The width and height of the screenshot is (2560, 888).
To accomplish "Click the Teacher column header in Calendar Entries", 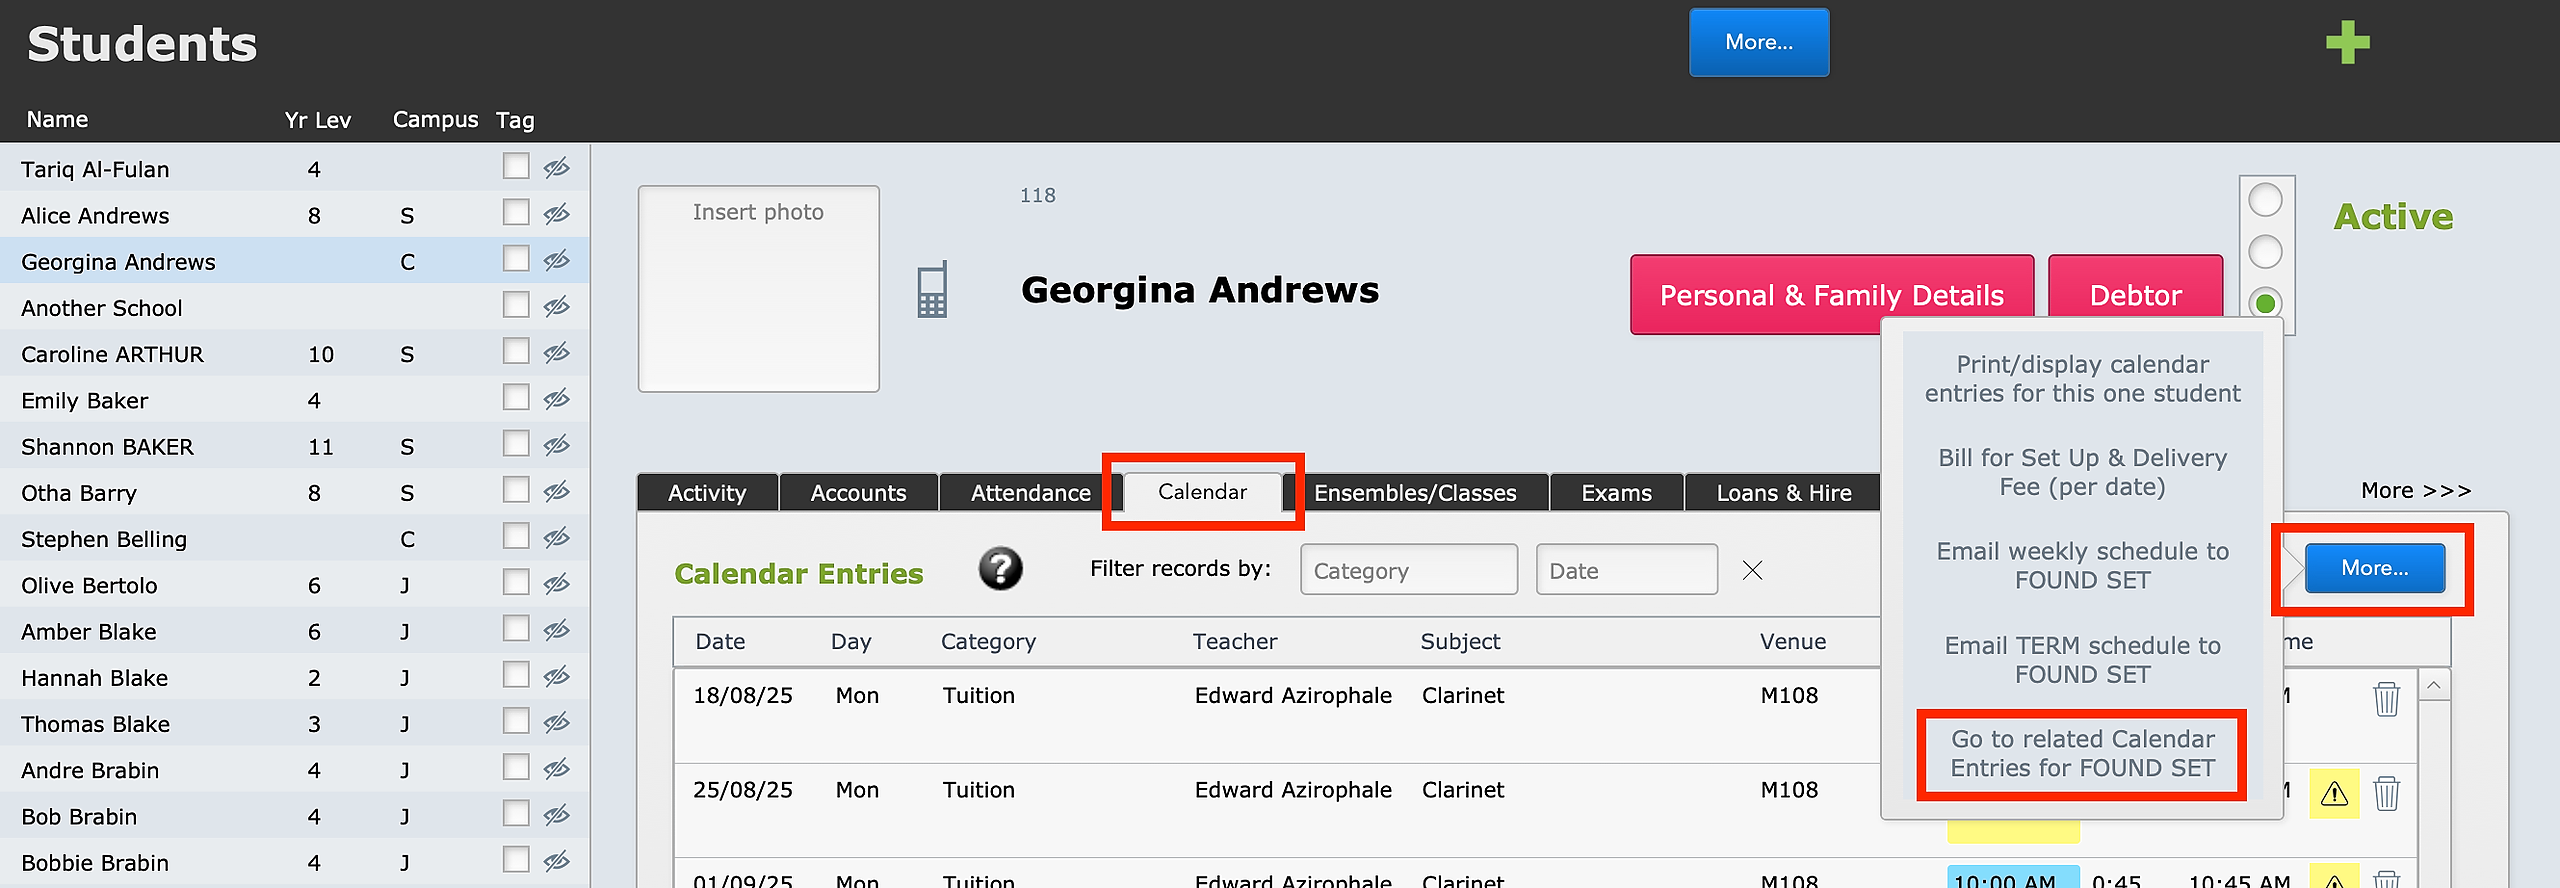I will point(1234,641).
